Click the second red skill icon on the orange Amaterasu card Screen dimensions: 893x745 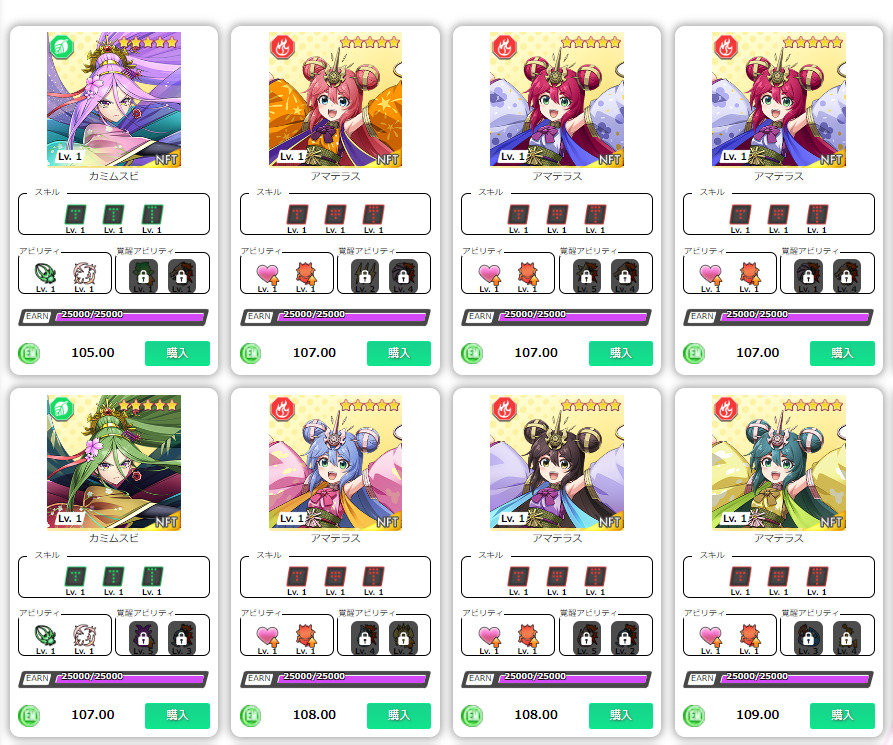pyautogui.click(x=335, y=215)
